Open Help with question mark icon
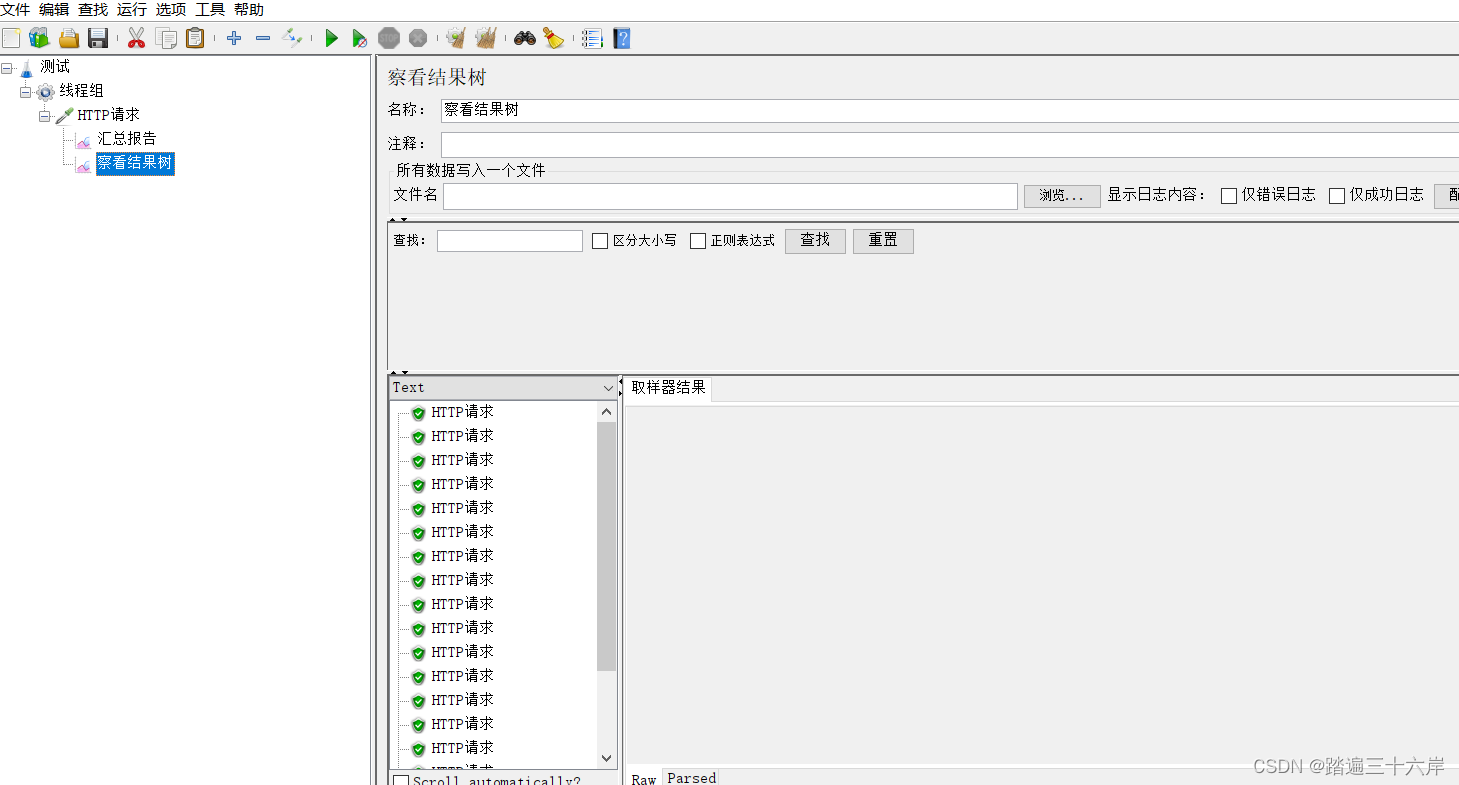The height and width of the screenshot is (785, 1459). tap(622, 39)
